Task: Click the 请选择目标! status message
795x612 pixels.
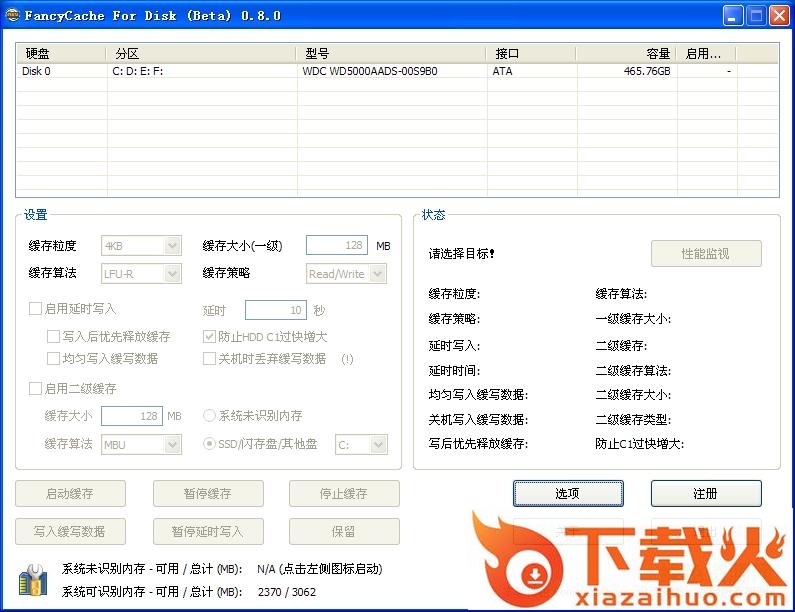Action: pyautogui.click(x=461, y=254)
